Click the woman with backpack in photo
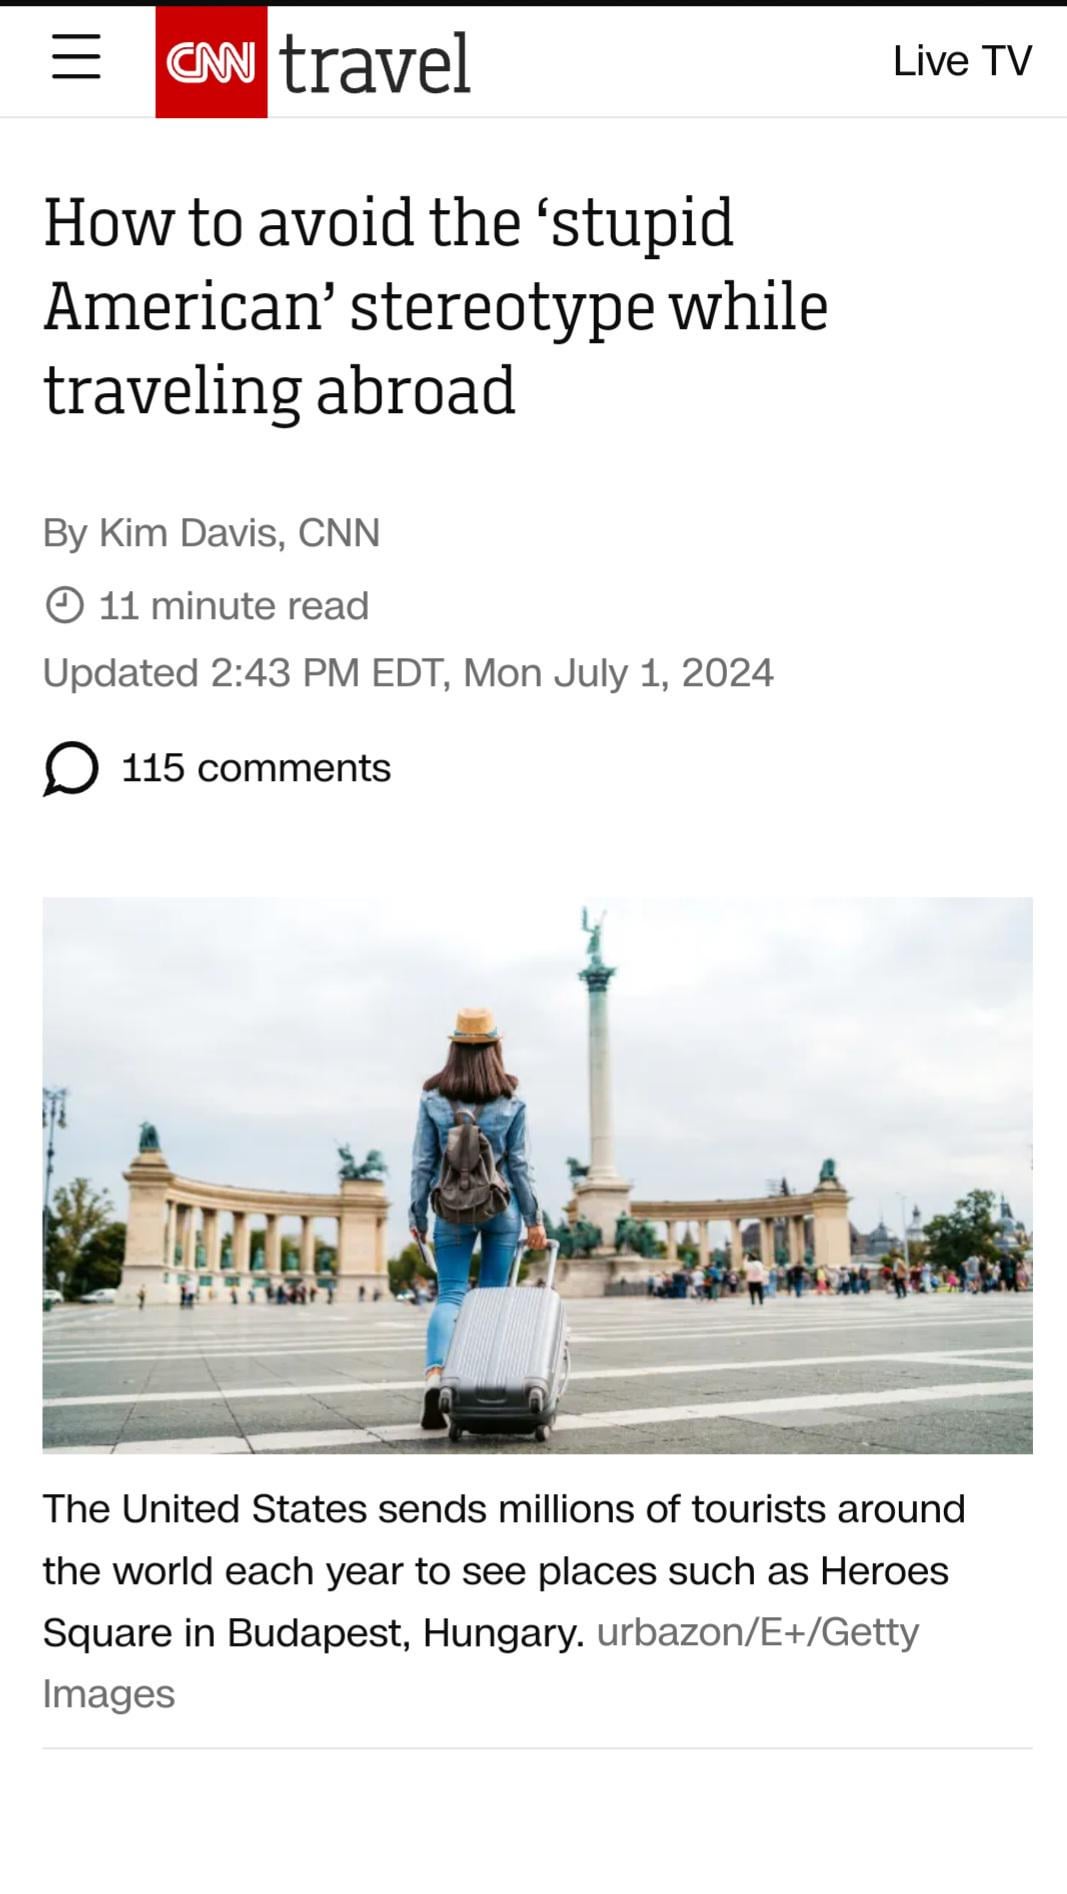Viewport: 1067px width, 1894px height. point(475,1180)
